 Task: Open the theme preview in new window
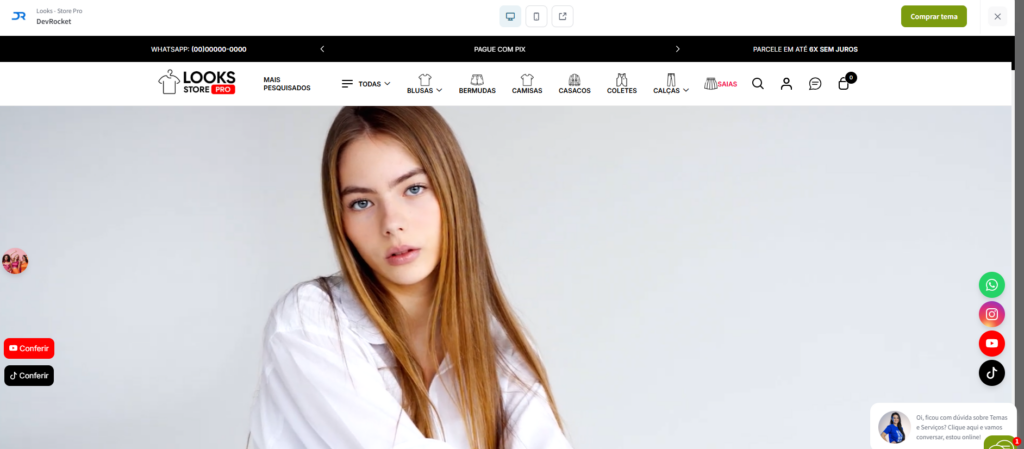coord(562,16)
